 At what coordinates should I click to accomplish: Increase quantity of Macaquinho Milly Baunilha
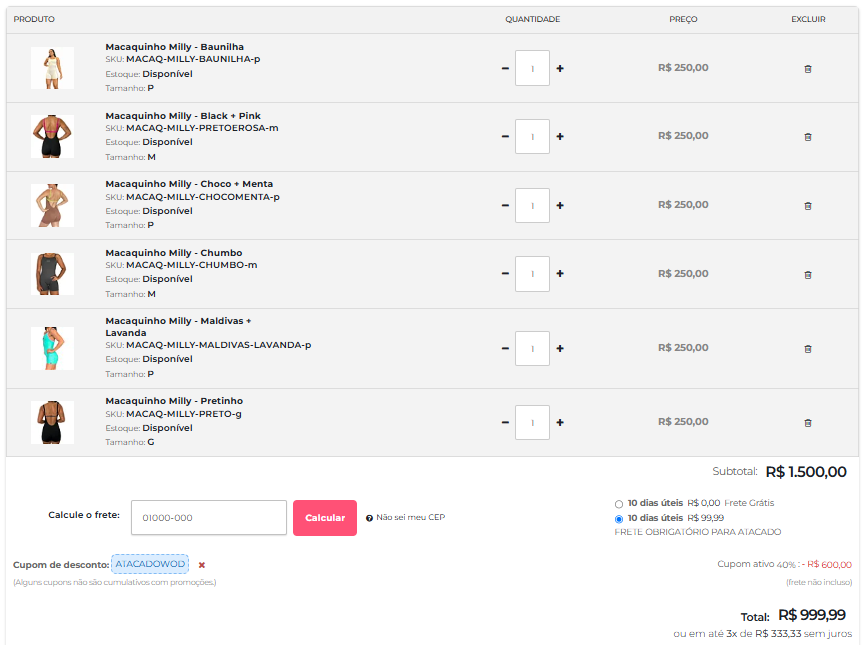[560, 69]
